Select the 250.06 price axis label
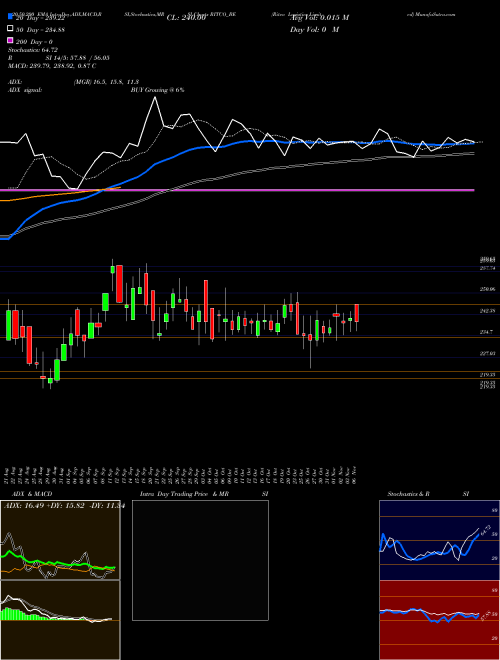The height and width of the screenshot is (660, 500). pos(487,289)
